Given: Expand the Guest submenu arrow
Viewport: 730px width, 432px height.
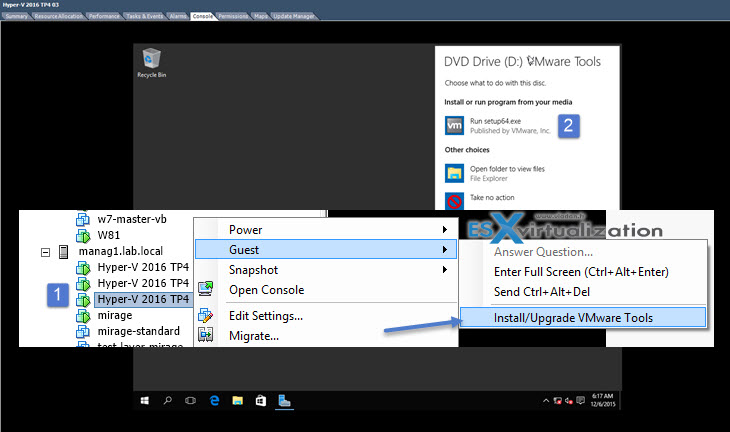Looking at the screenshot, I should click(445, 250).
